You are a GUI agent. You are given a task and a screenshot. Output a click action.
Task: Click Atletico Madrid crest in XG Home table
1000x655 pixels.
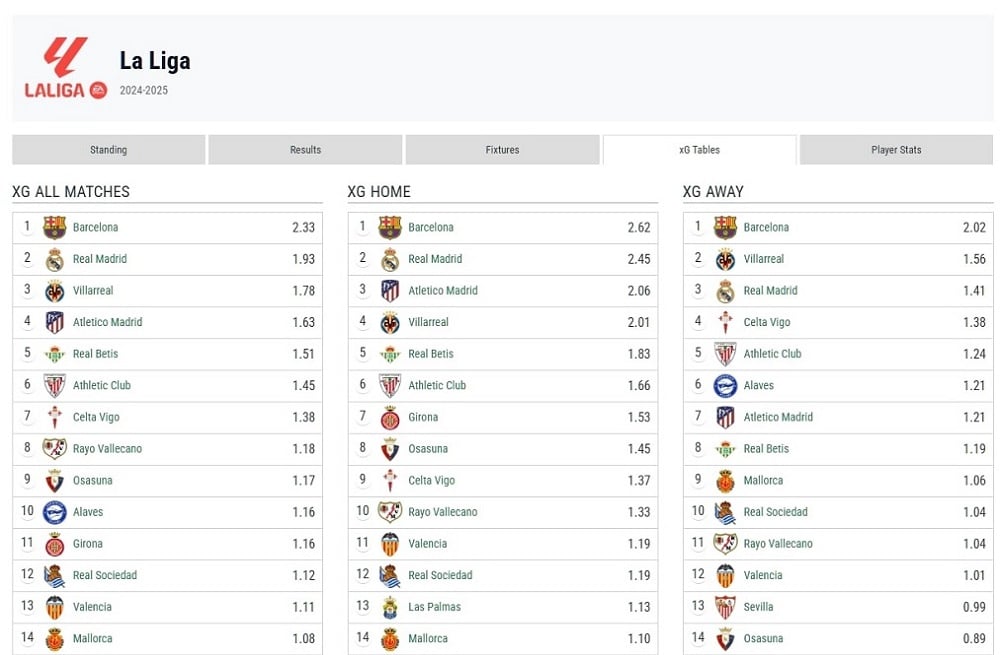click(390, 290)
